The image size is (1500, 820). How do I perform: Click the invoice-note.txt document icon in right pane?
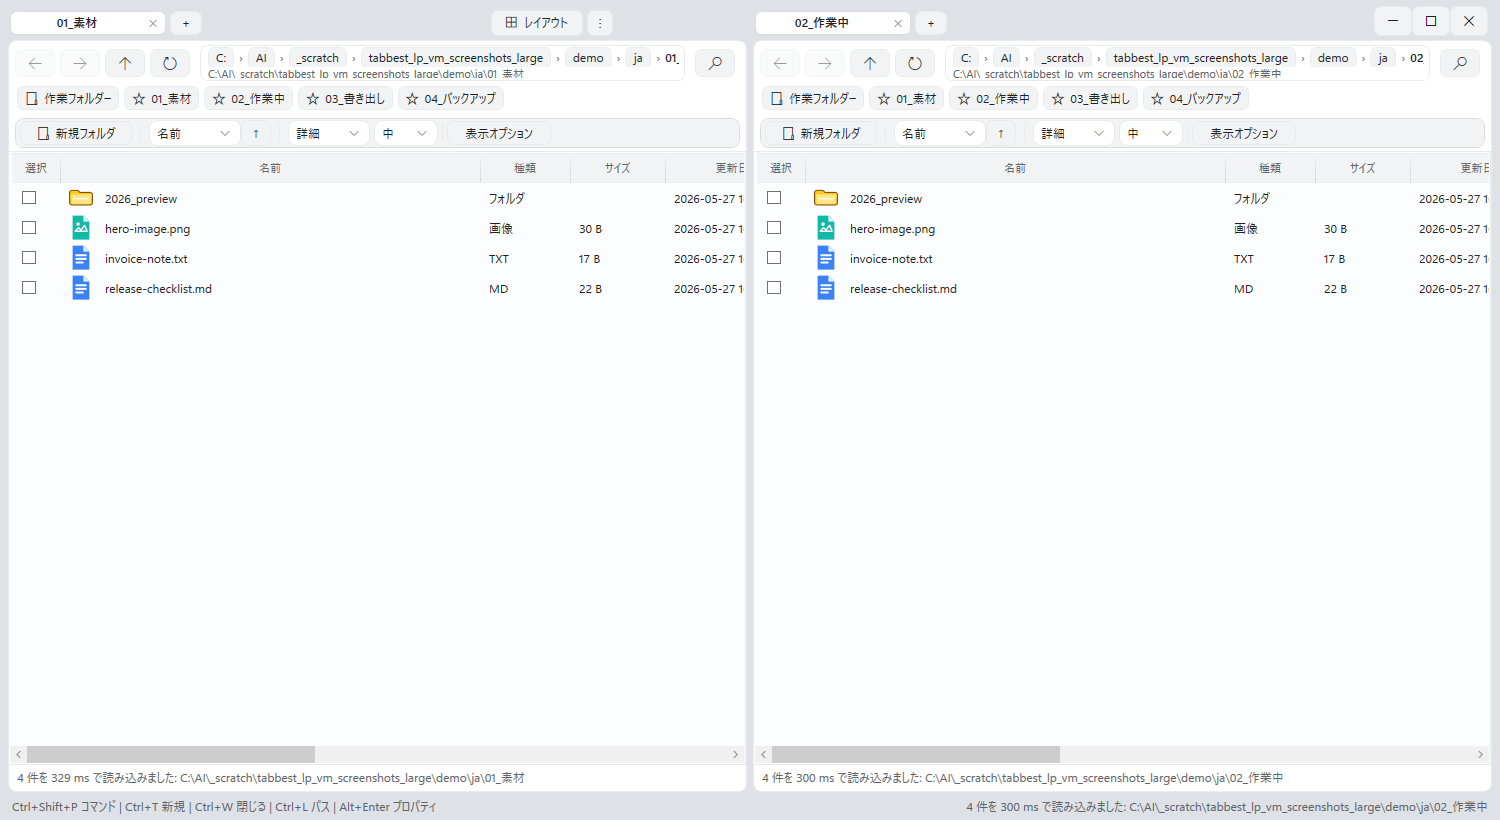click(x=826, y=258)
